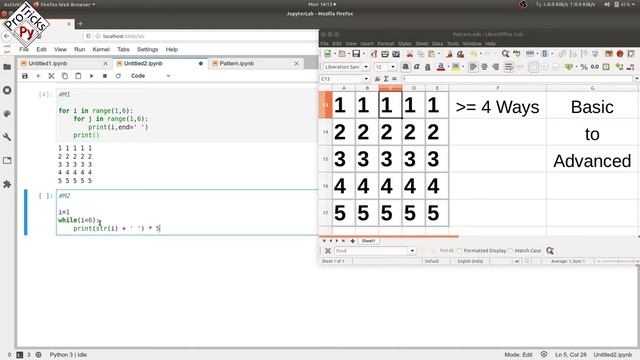This screenshot has height=360, width=640.
Task: Export spreadsheet as PDF icon
Action: 373,54
